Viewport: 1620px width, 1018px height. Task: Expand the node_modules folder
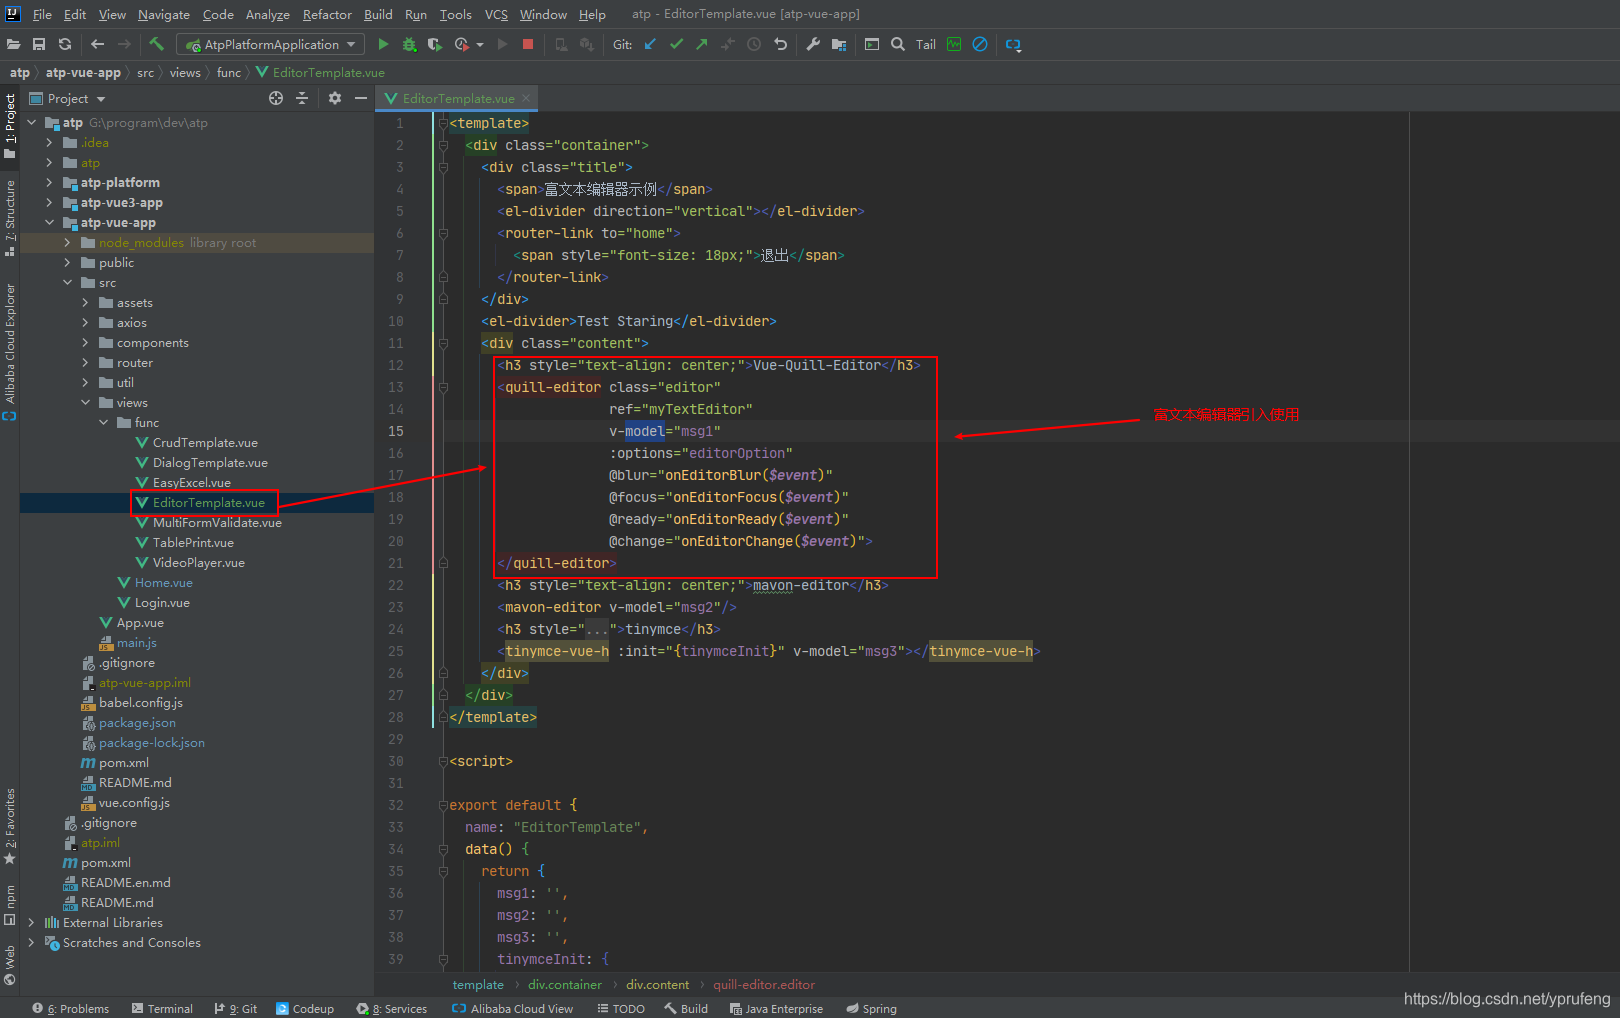(x=66, y=242)
